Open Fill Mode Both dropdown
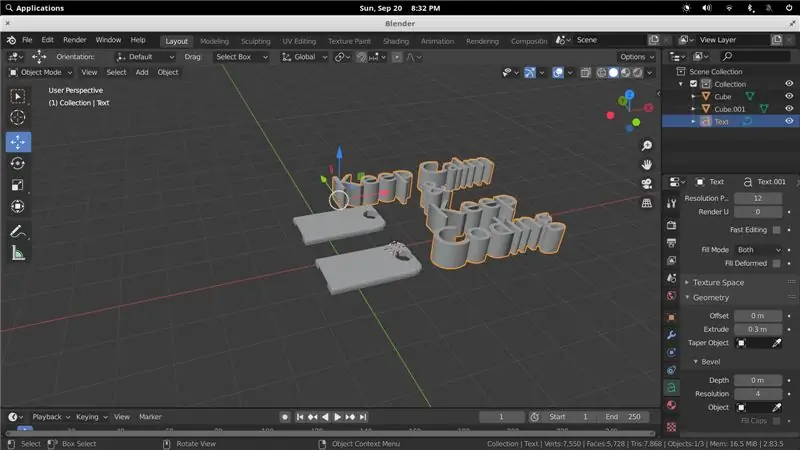 coord(758,250)
